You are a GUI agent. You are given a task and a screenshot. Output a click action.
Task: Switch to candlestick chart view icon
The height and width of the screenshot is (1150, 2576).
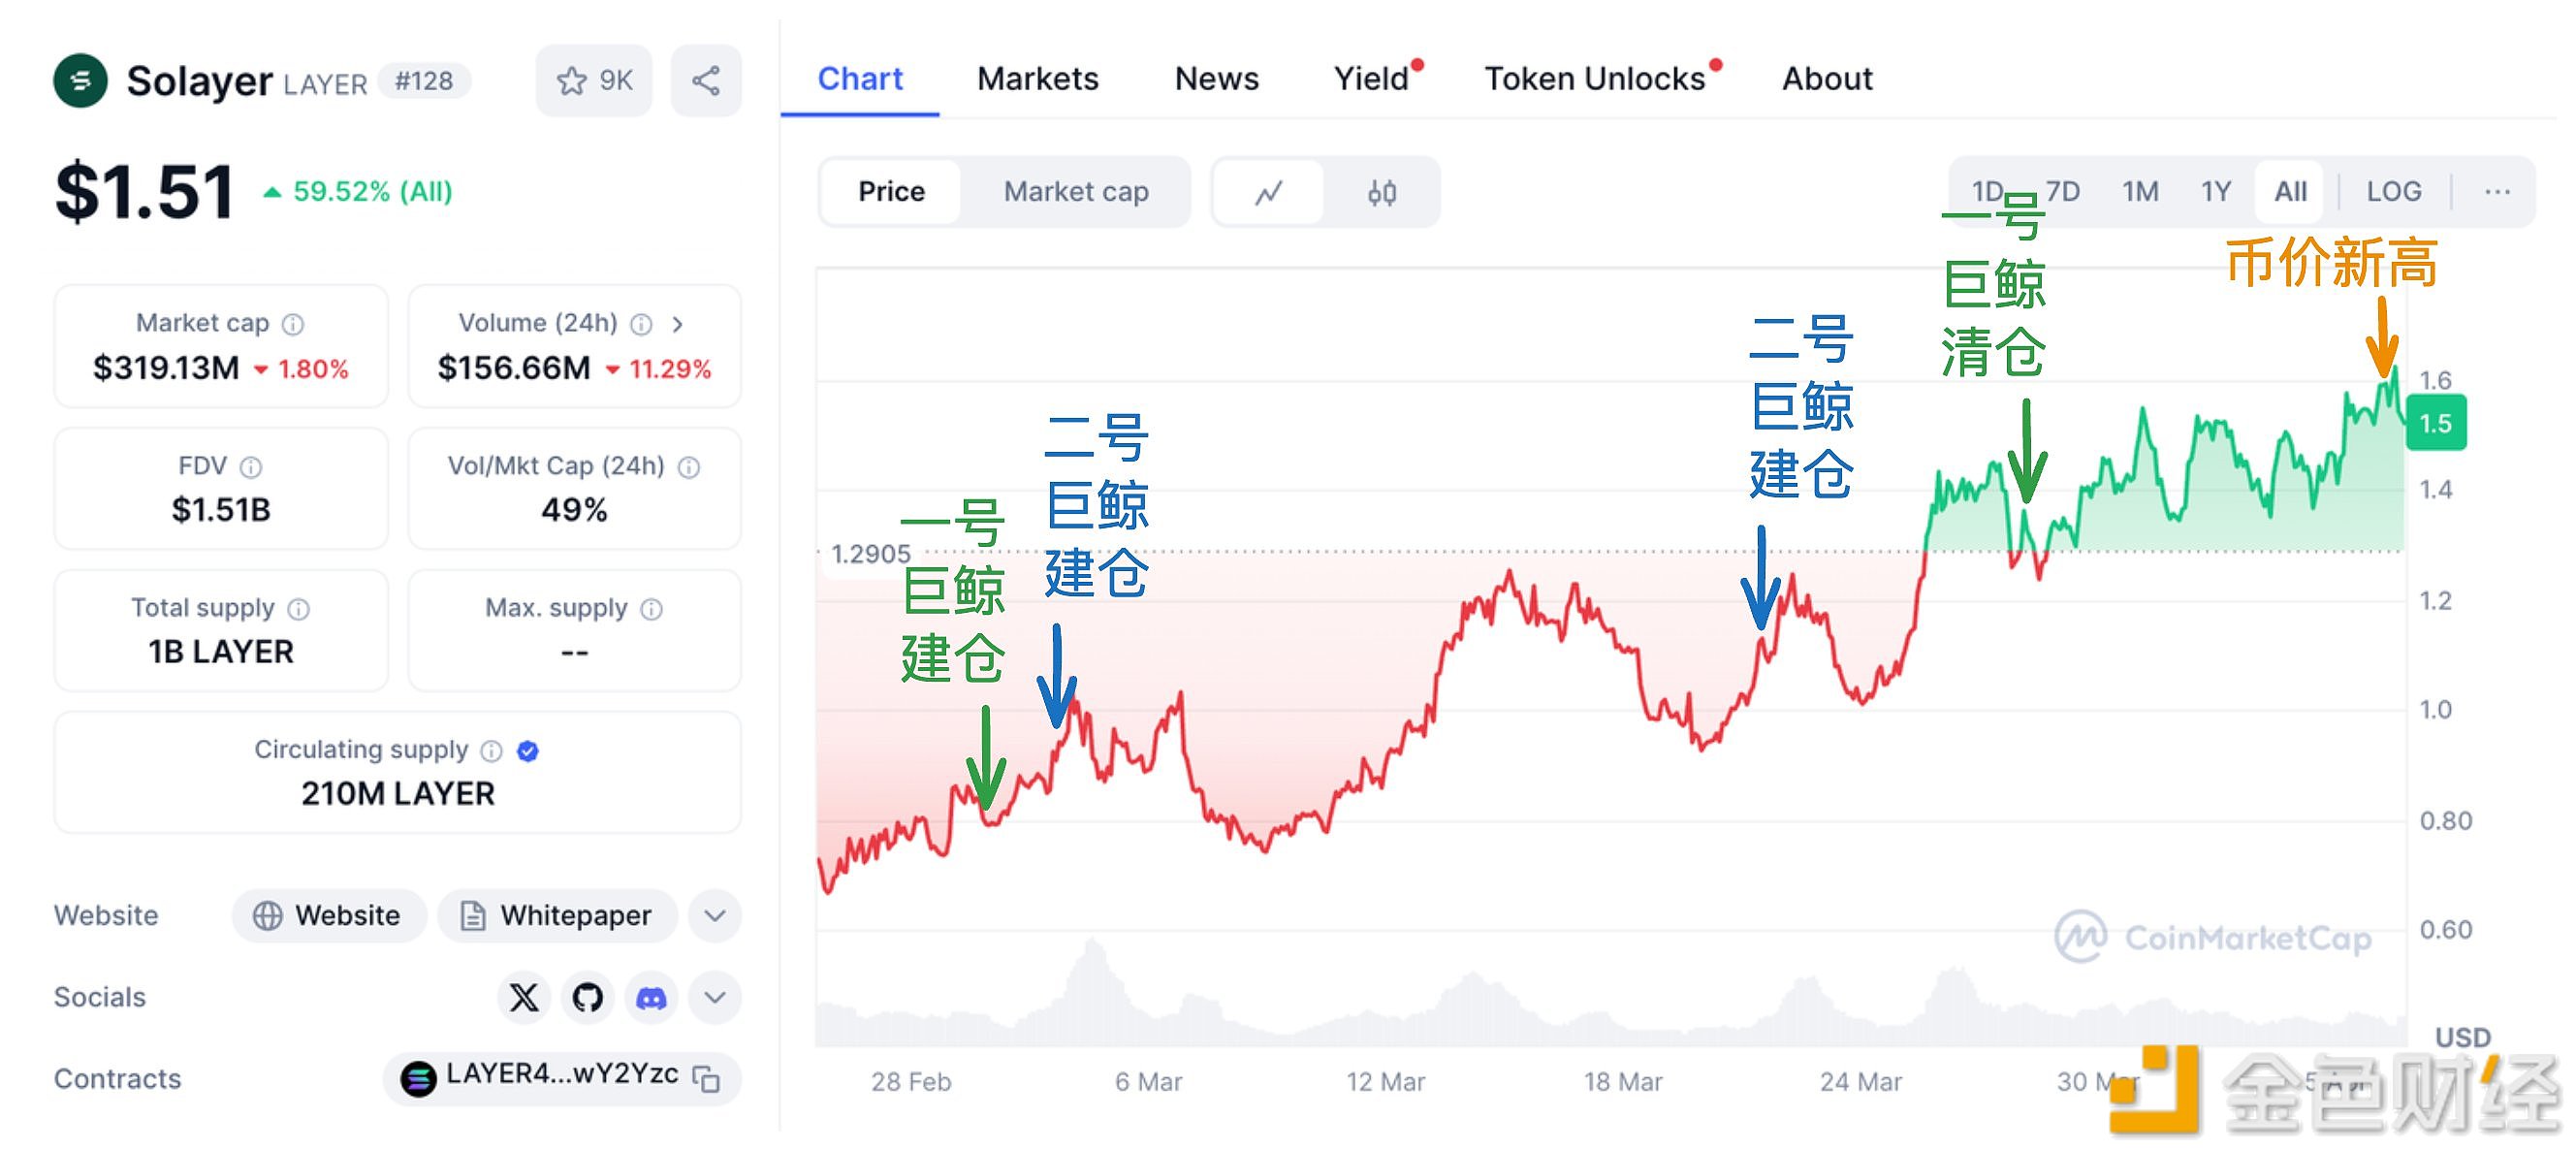point(1382,191)
